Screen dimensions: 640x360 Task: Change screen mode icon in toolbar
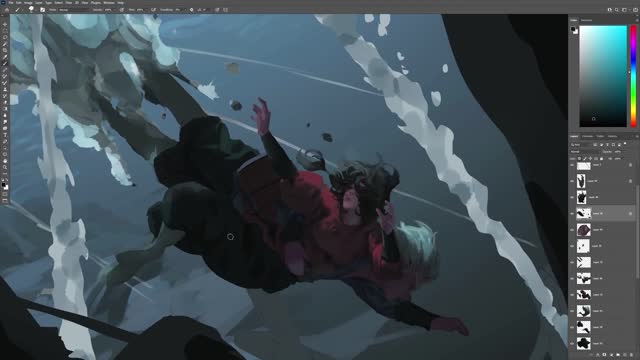5,201
